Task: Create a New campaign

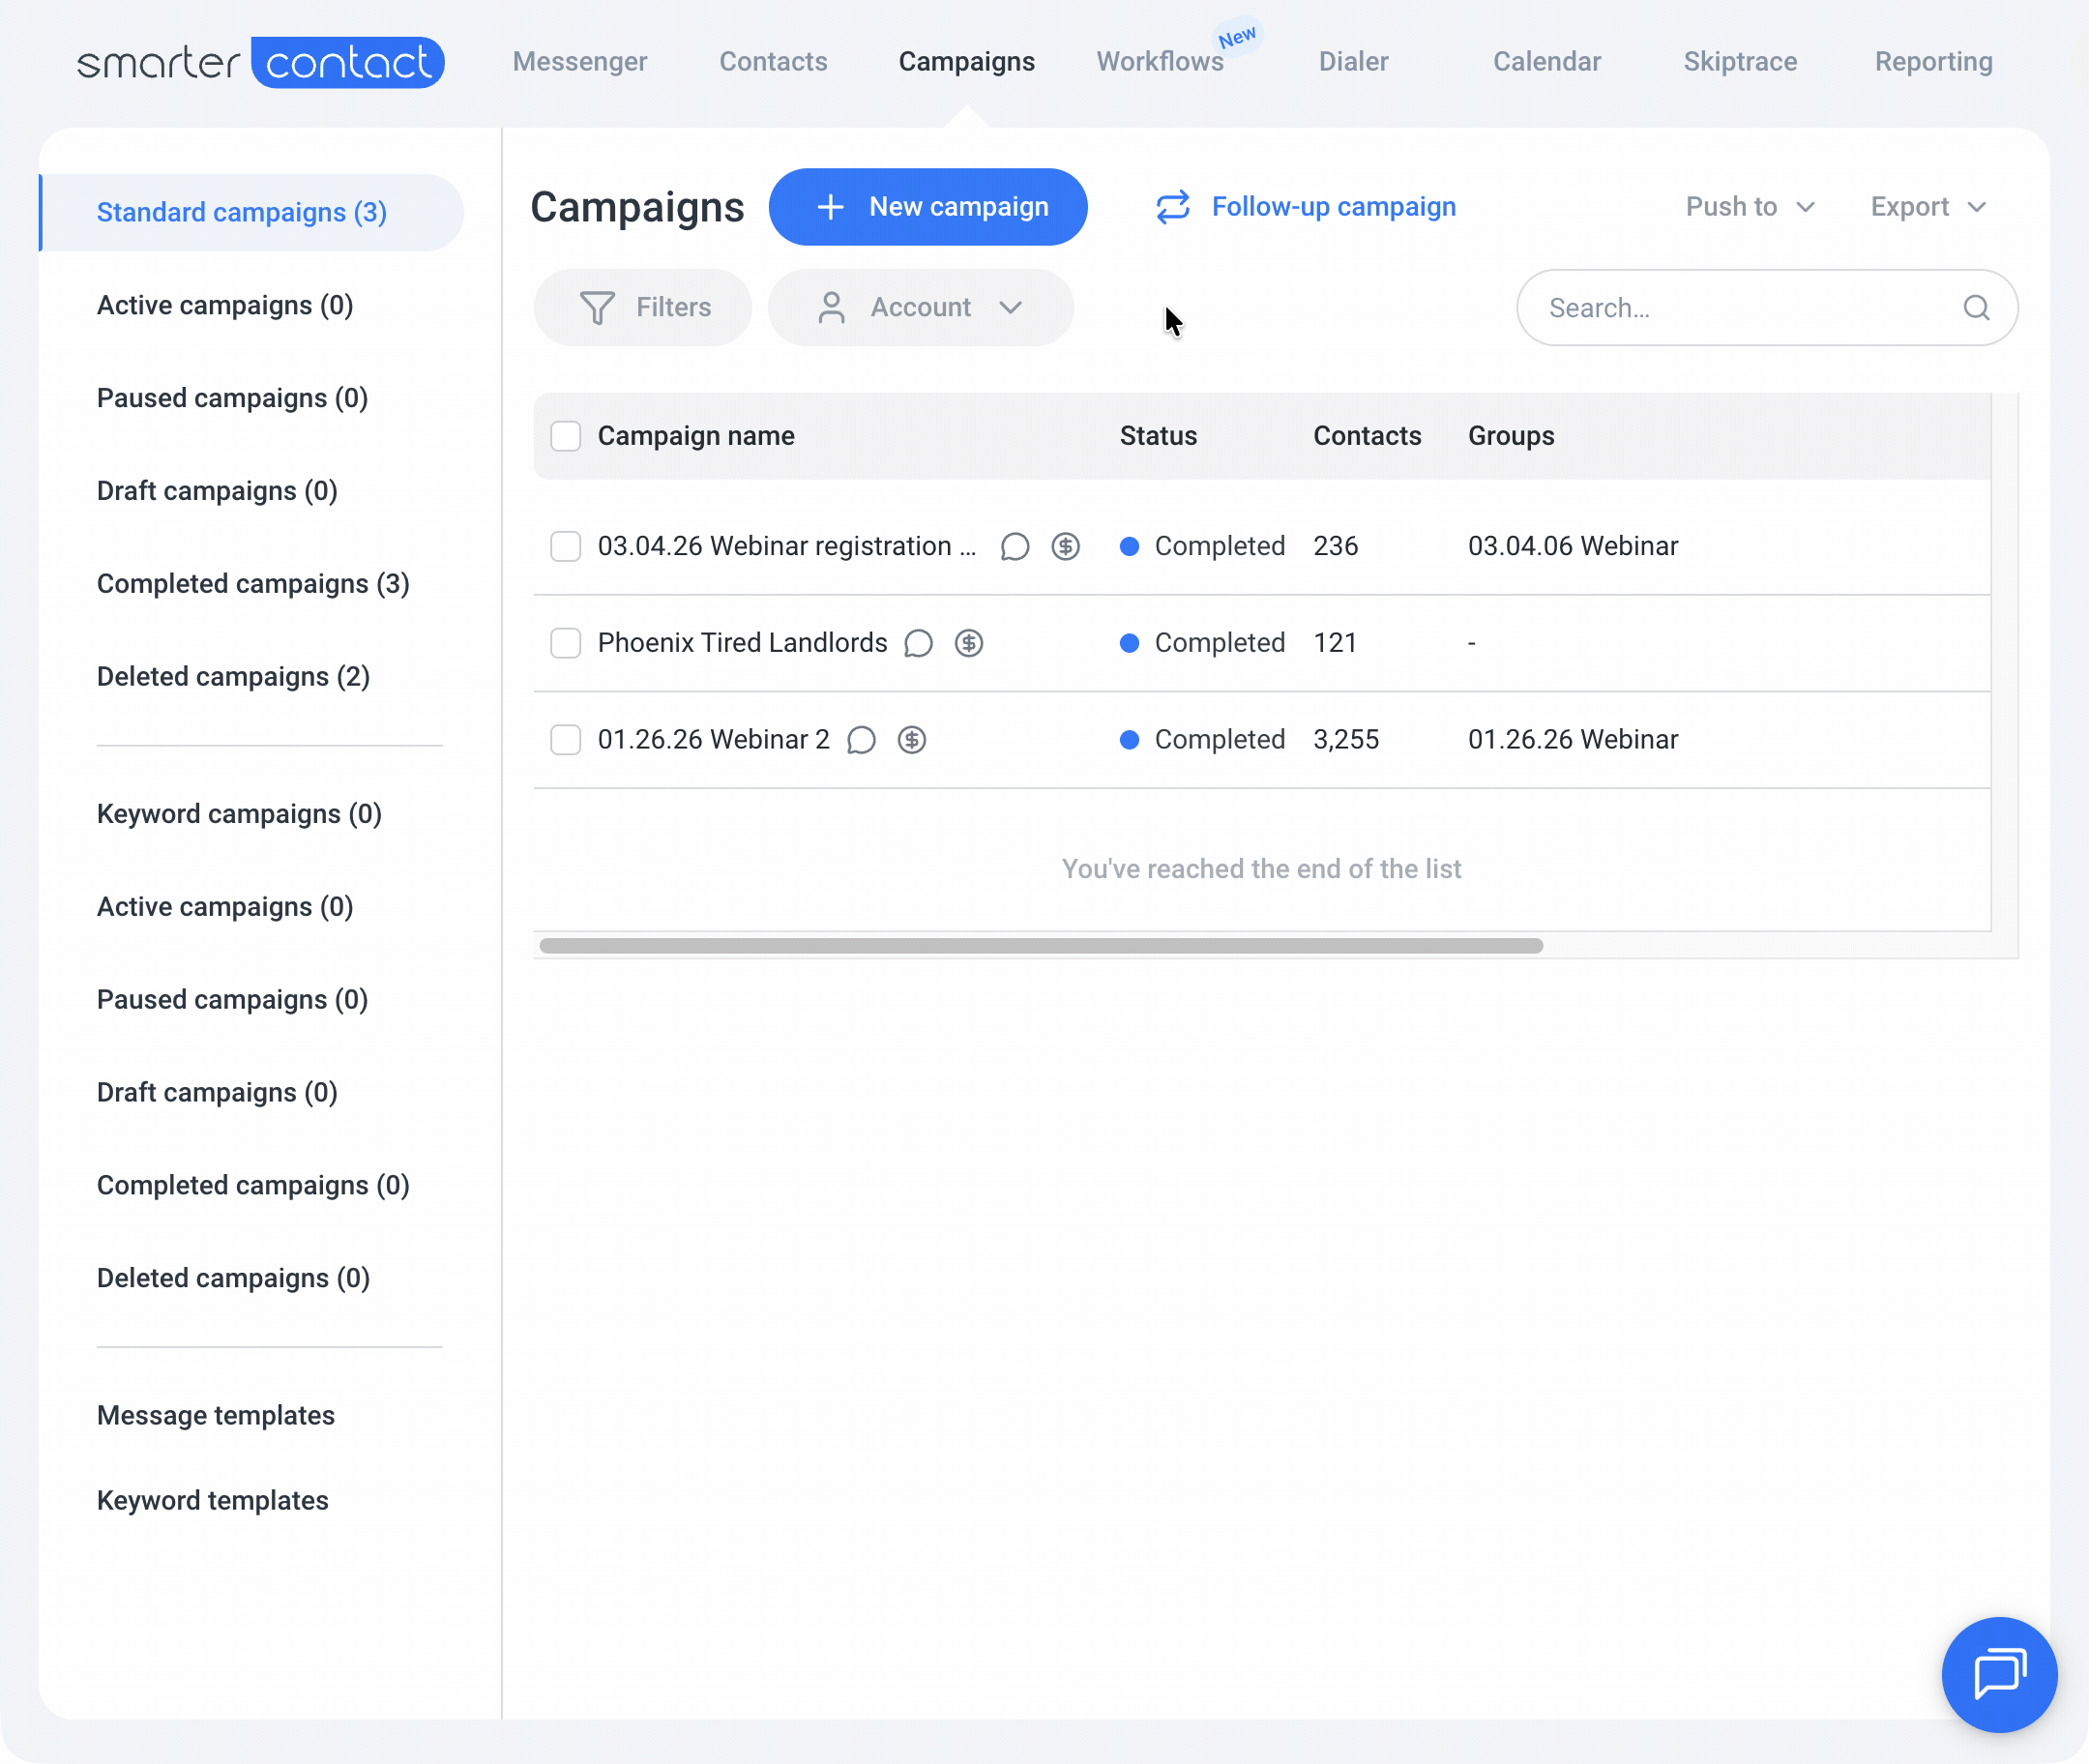Action: click(x=927, y=207)
